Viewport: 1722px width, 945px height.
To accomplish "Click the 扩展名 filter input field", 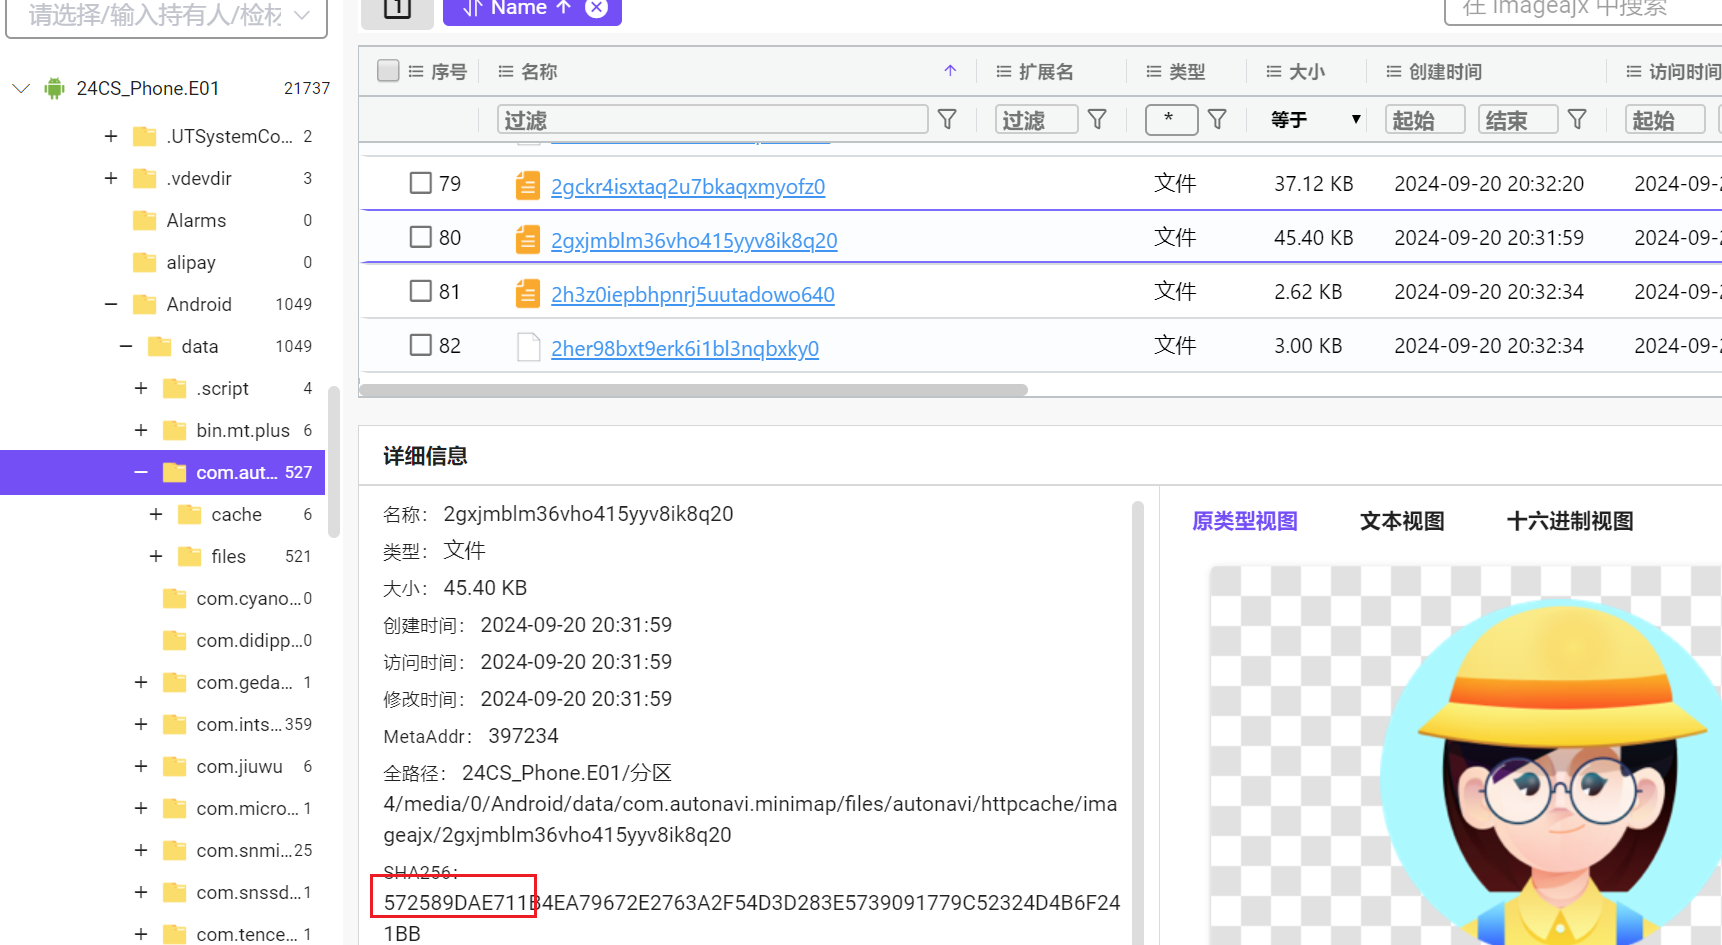I will (1037, 120).
